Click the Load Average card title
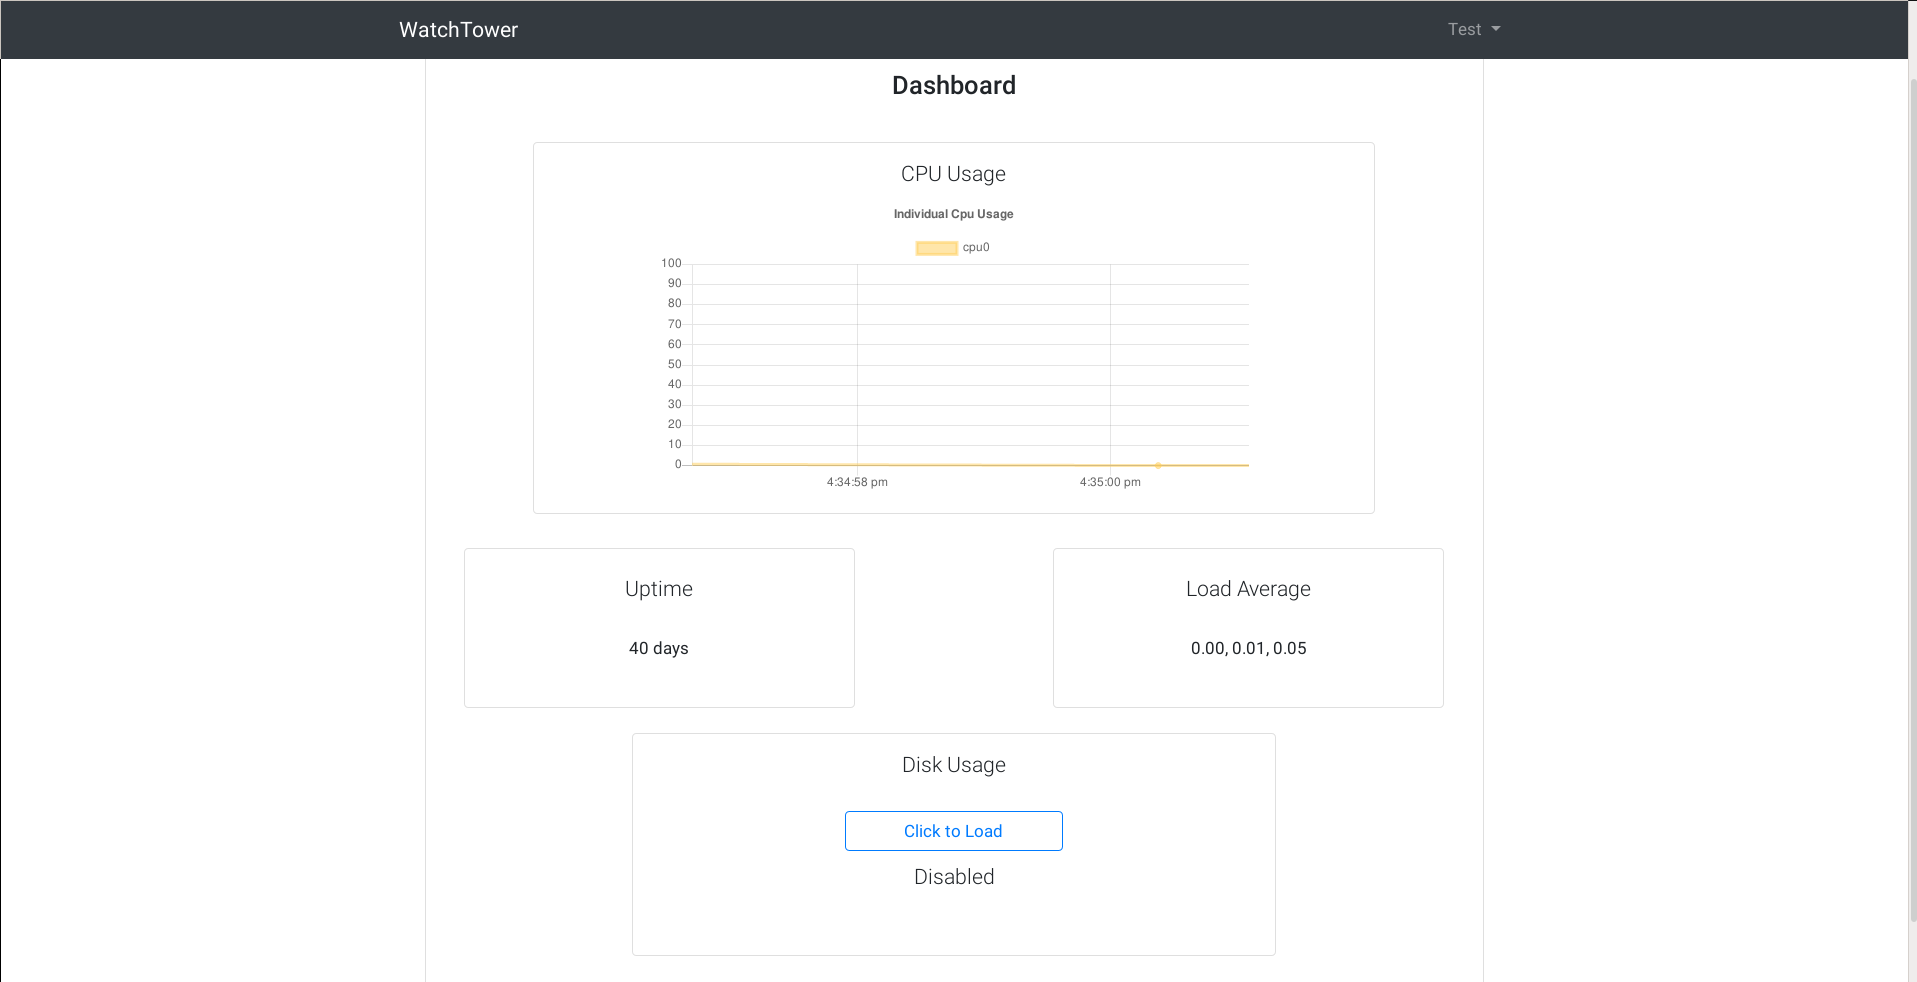Screen dimensions: 1917x982 [1247, 588]
